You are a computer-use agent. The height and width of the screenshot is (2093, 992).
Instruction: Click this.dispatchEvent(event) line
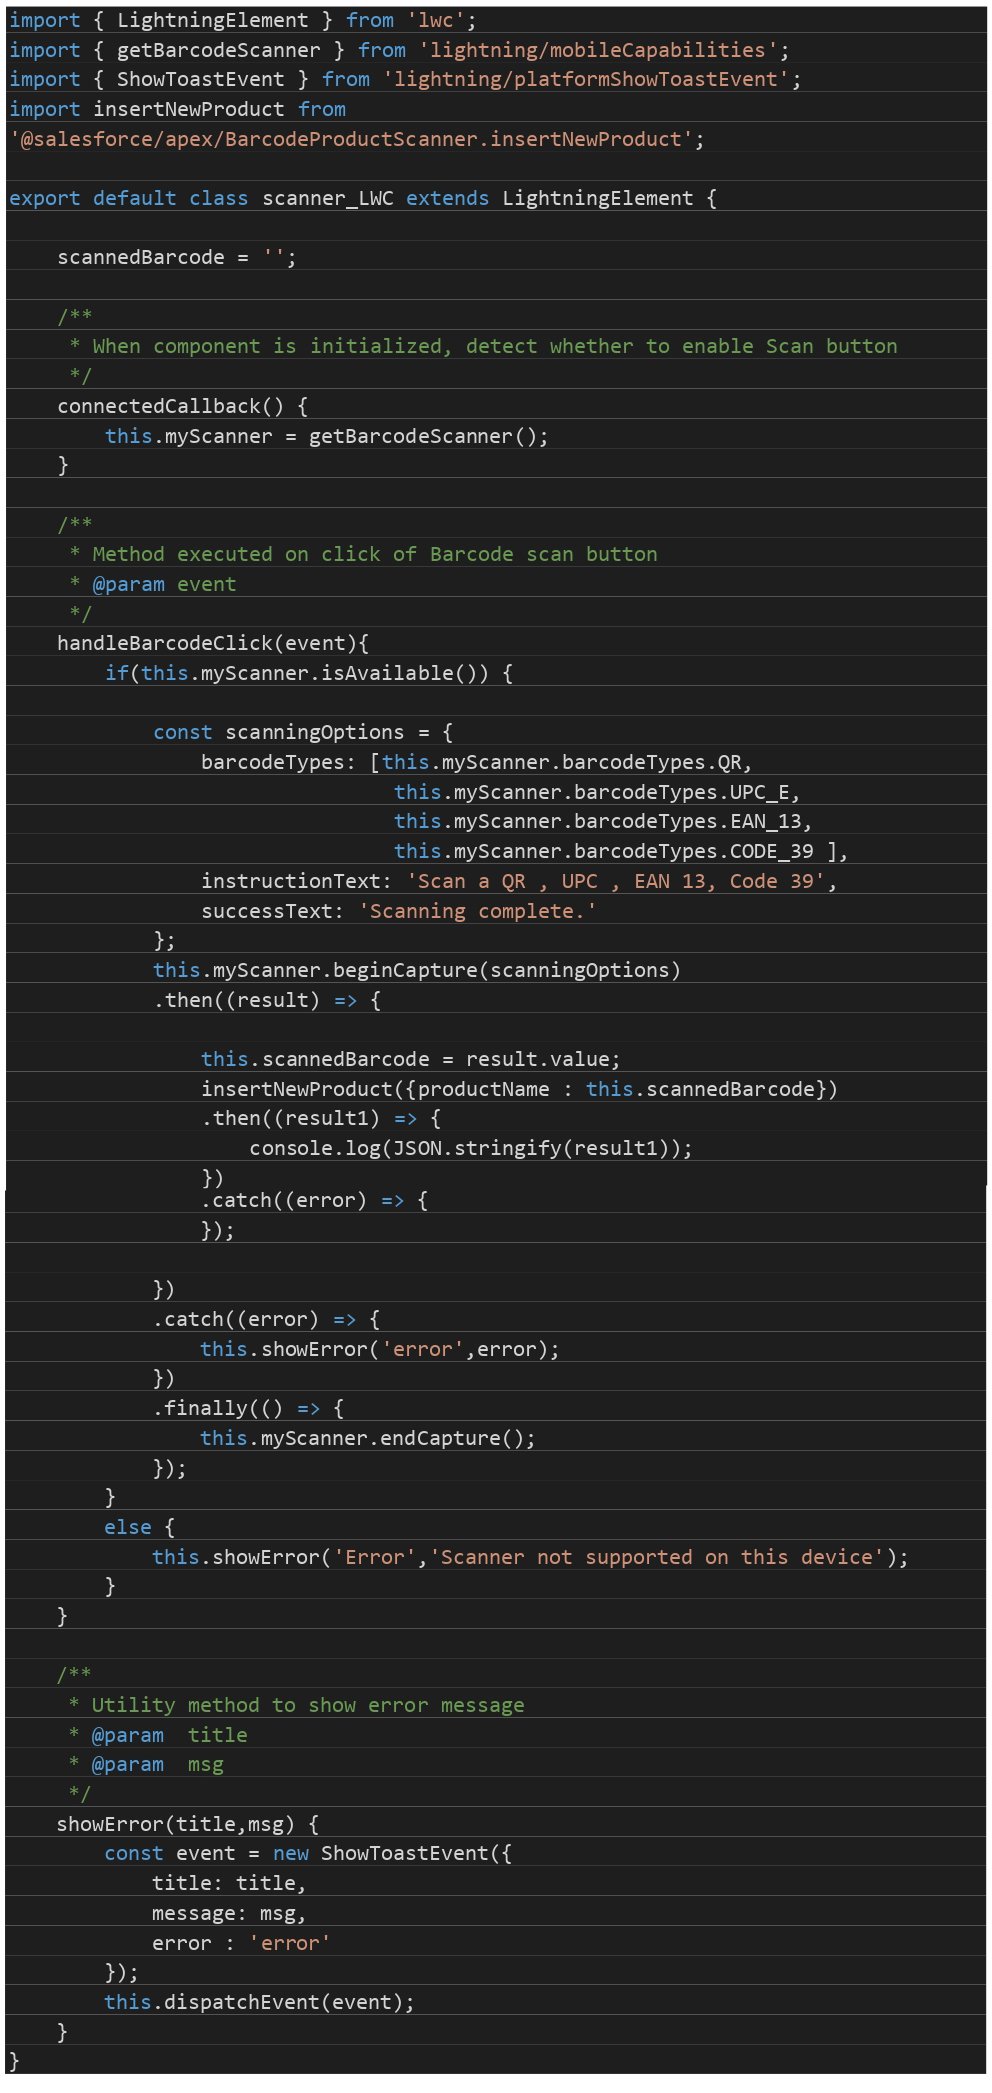pos(259,2002)
